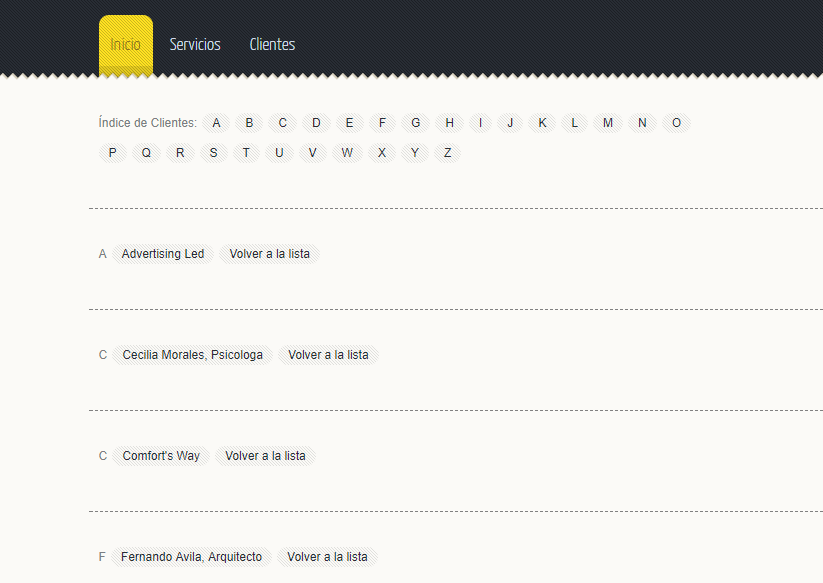Open the Comfort's Way client
This screenshot has width=823, height=583.
click(161, 456)
